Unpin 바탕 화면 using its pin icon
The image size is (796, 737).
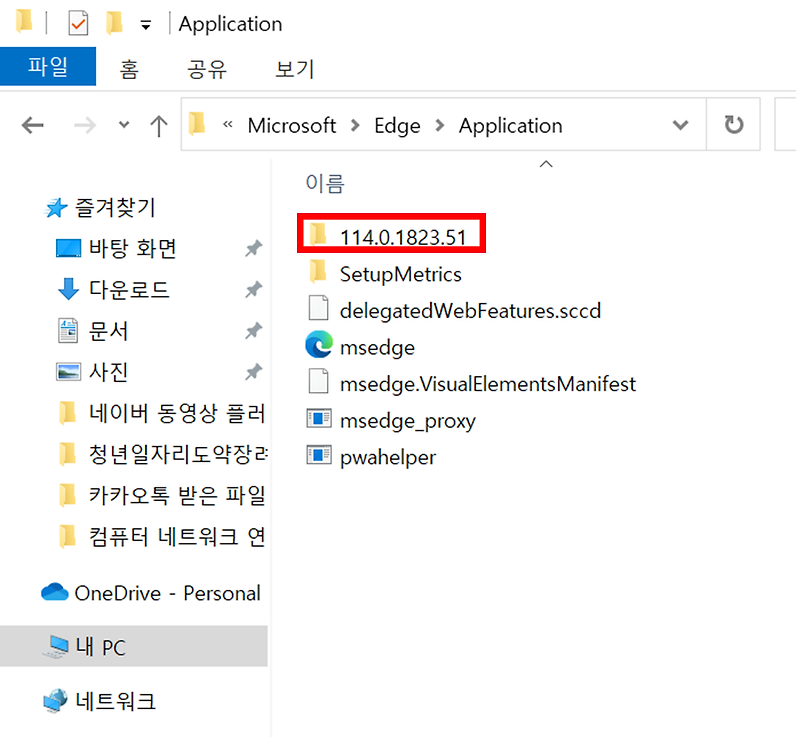[253, 249]
